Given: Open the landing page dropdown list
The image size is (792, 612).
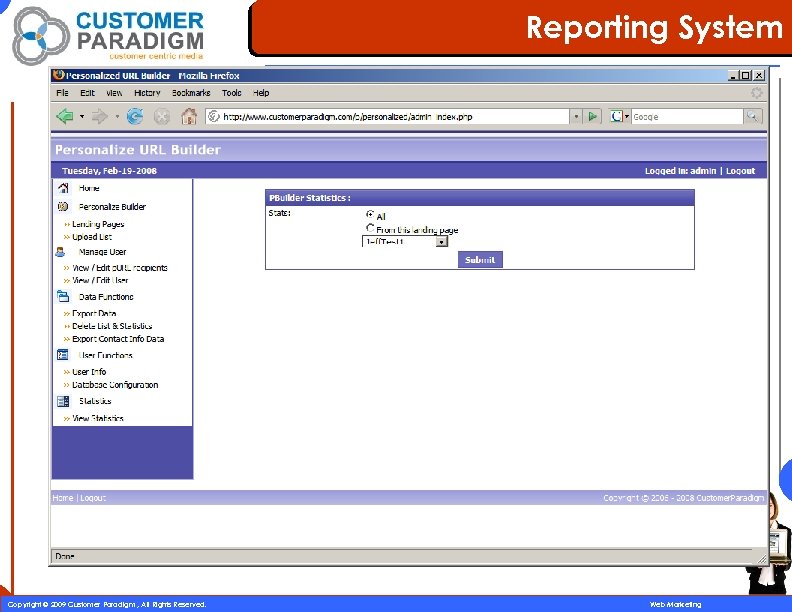Looking at the screenshot, I should click(405, 241).
